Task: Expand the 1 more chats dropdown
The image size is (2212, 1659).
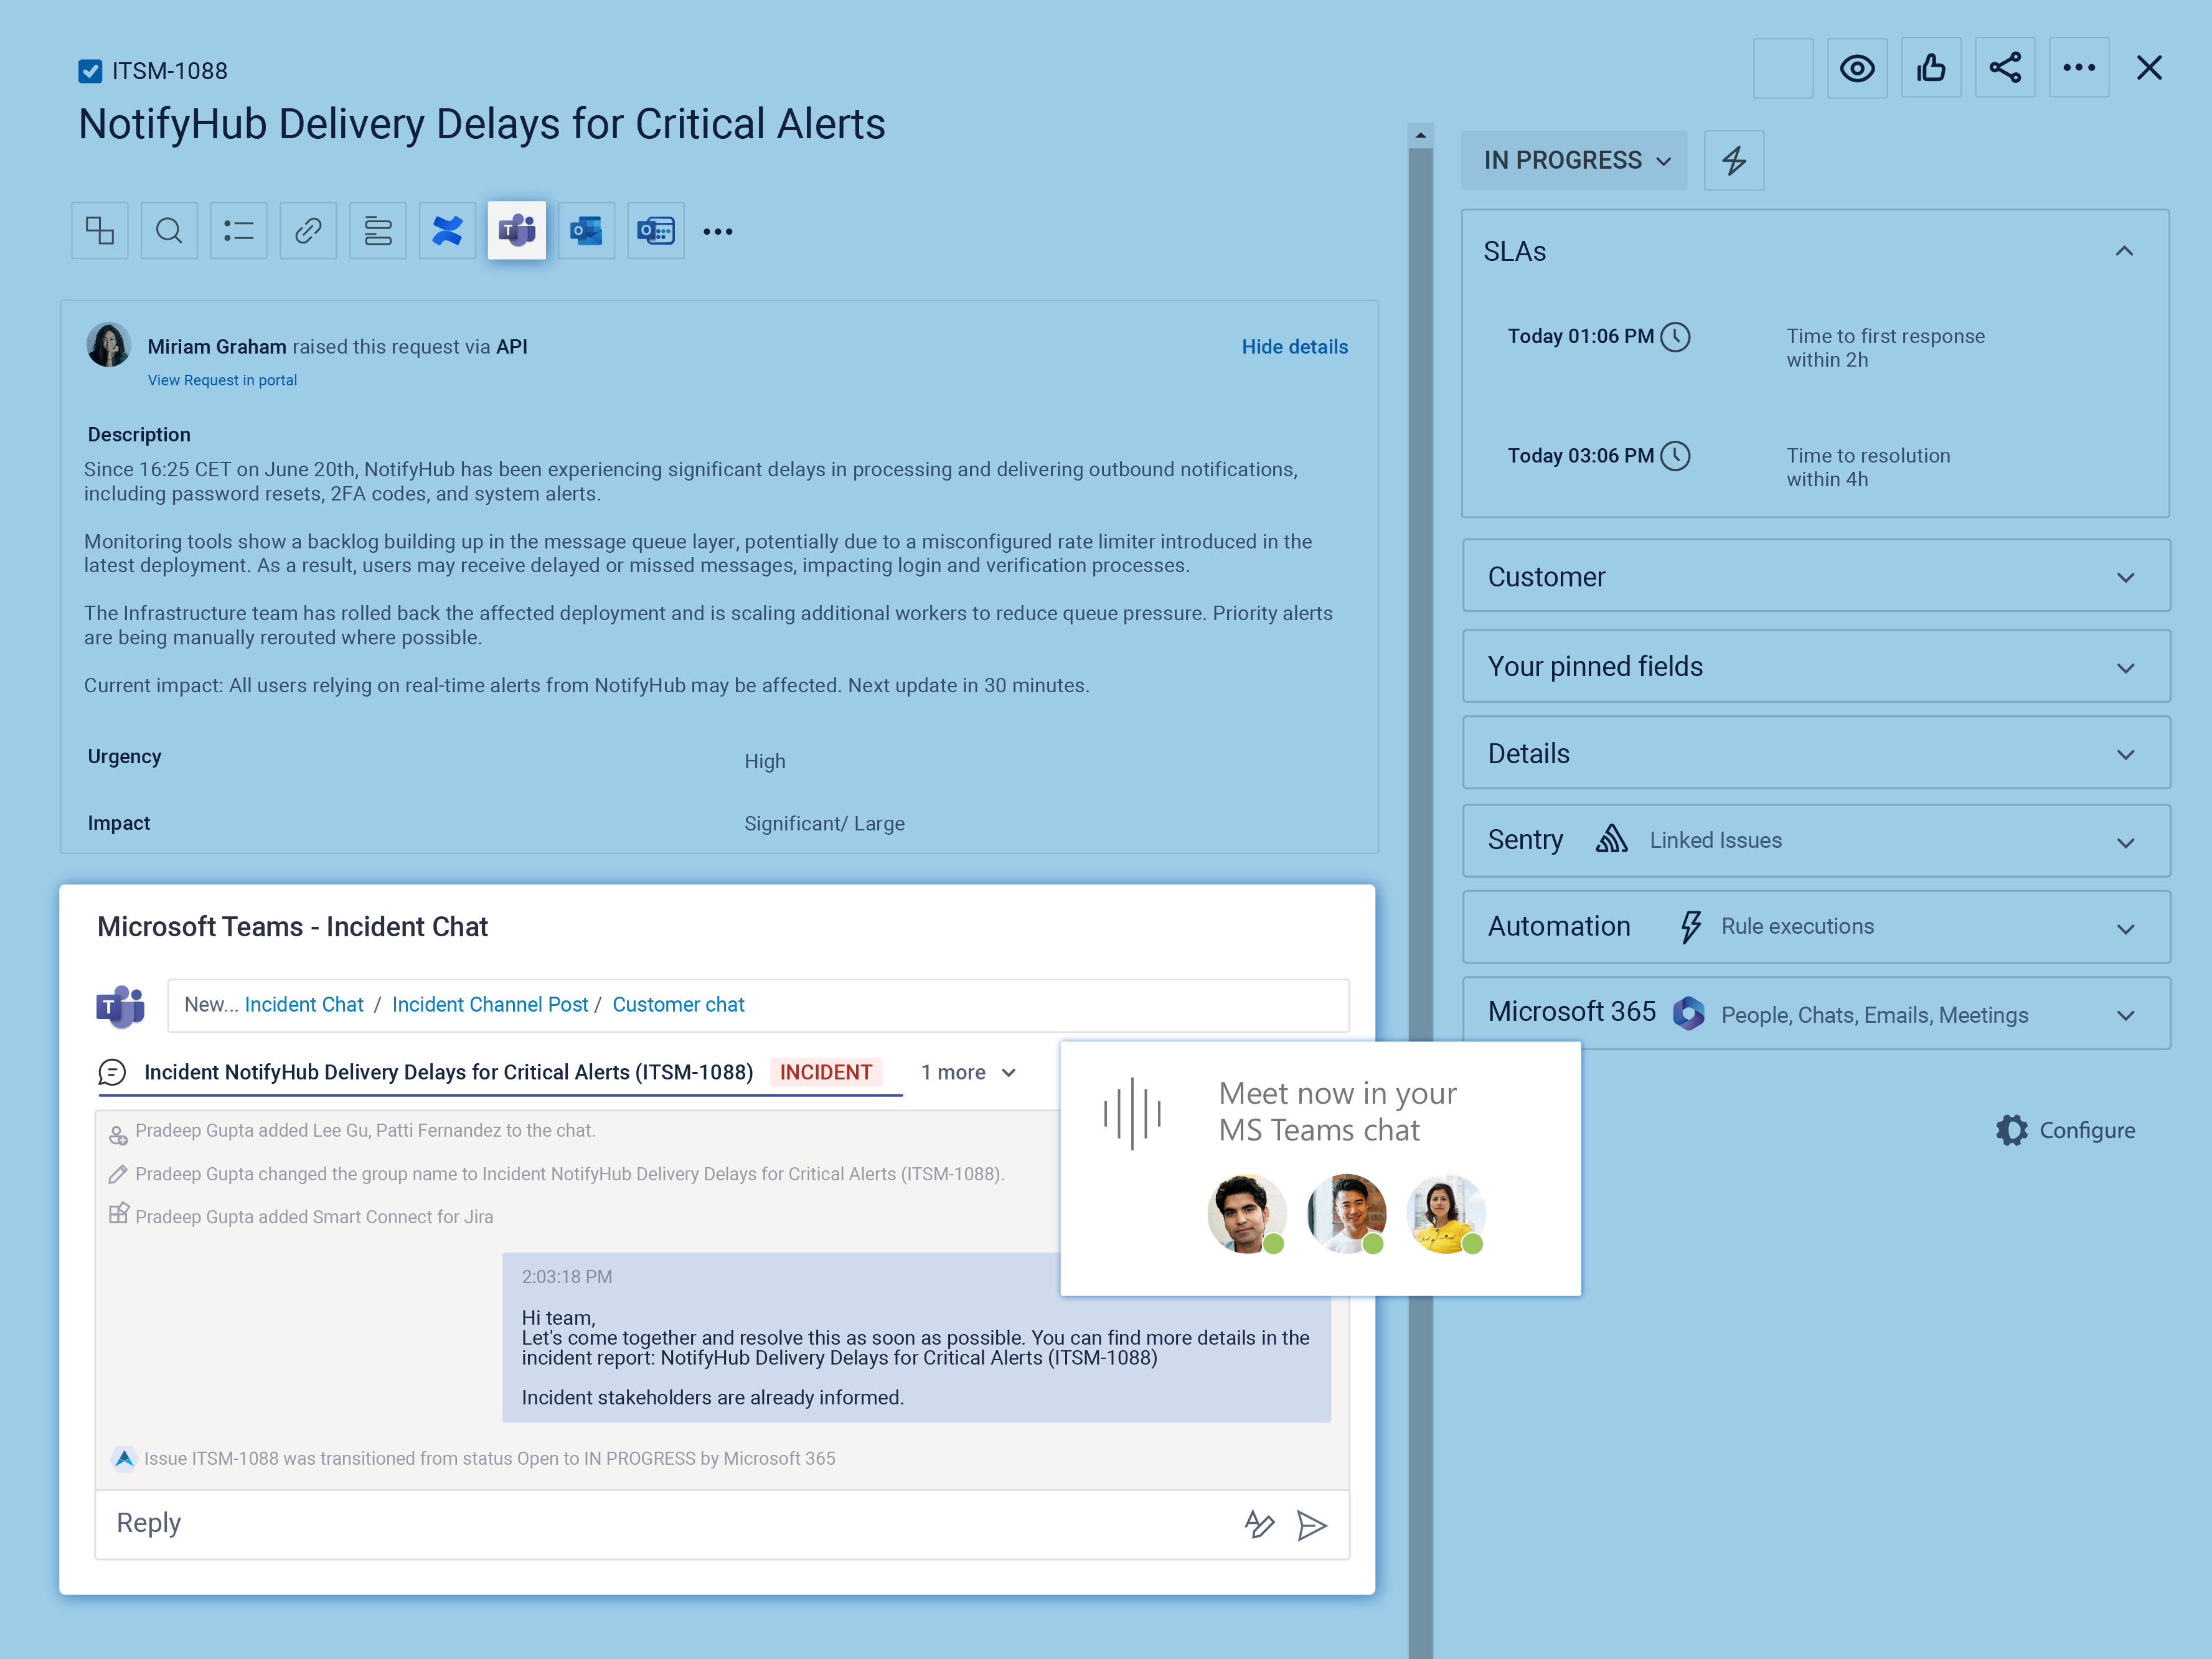Action: (x=968, y=1072)
